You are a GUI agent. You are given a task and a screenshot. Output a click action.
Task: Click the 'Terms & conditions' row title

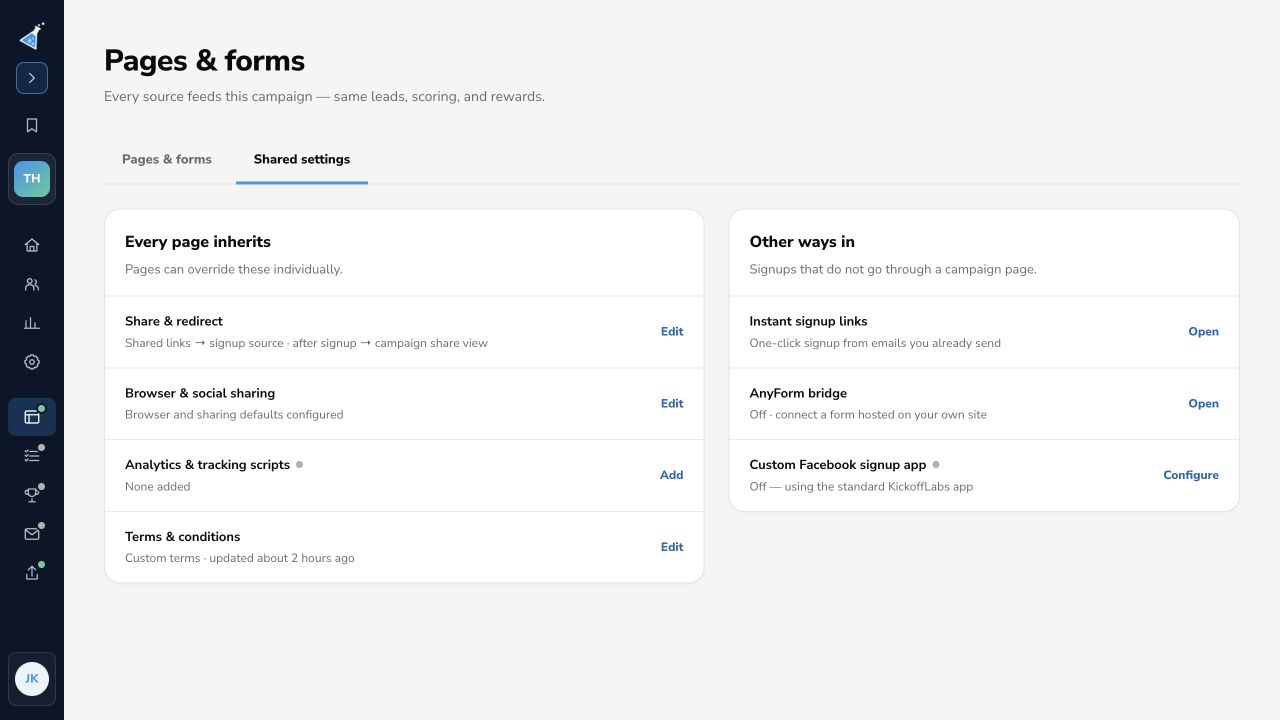pos(182,537)
